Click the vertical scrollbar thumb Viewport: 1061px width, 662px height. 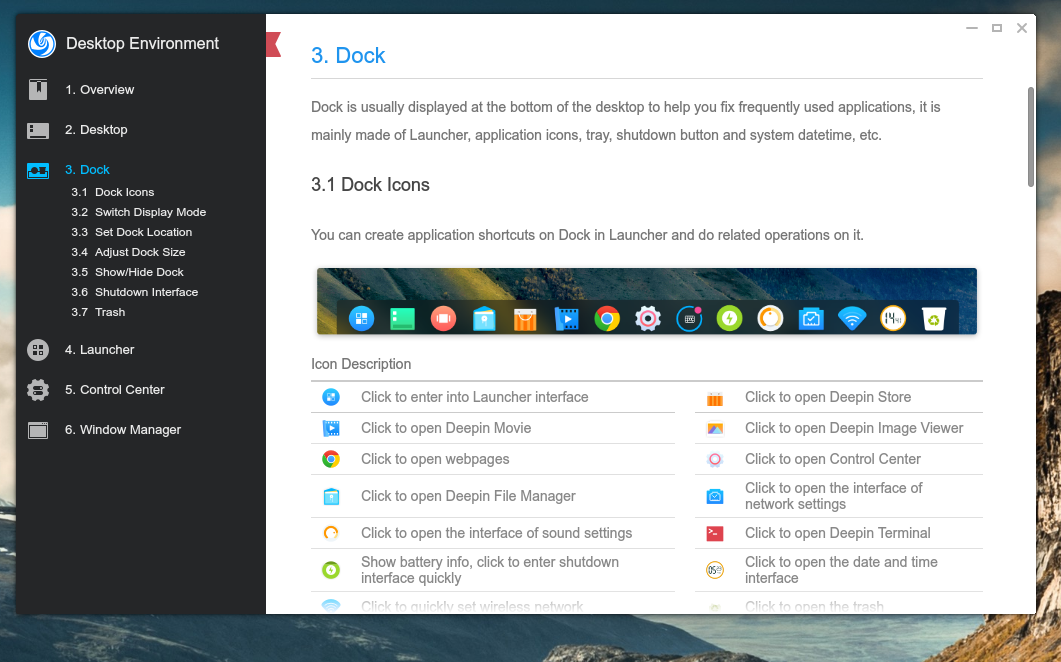pyautogui.click(x=1031, y=137)
